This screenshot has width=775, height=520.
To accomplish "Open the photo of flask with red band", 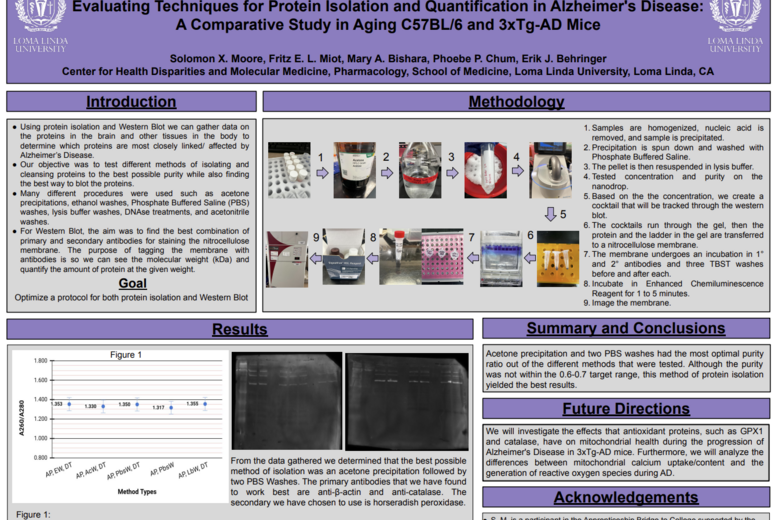I will (420, 171).
